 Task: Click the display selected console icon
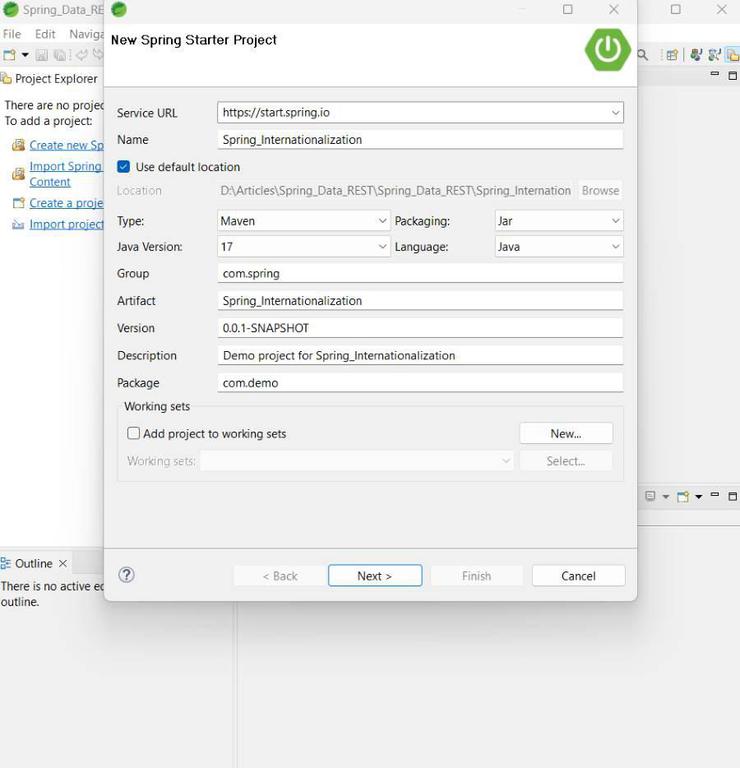(650, 497)
